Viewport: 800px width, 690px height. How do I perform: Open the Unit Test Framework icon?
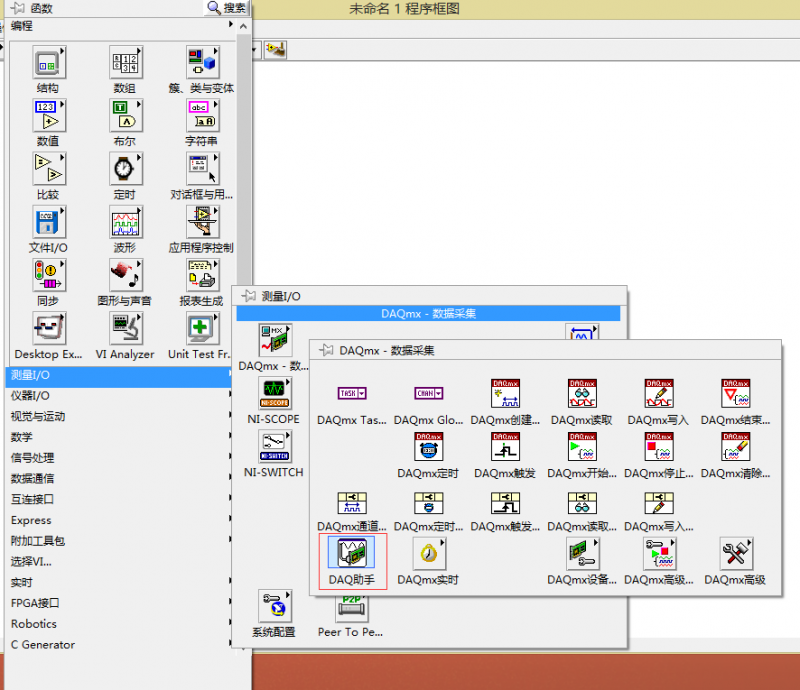202,328
